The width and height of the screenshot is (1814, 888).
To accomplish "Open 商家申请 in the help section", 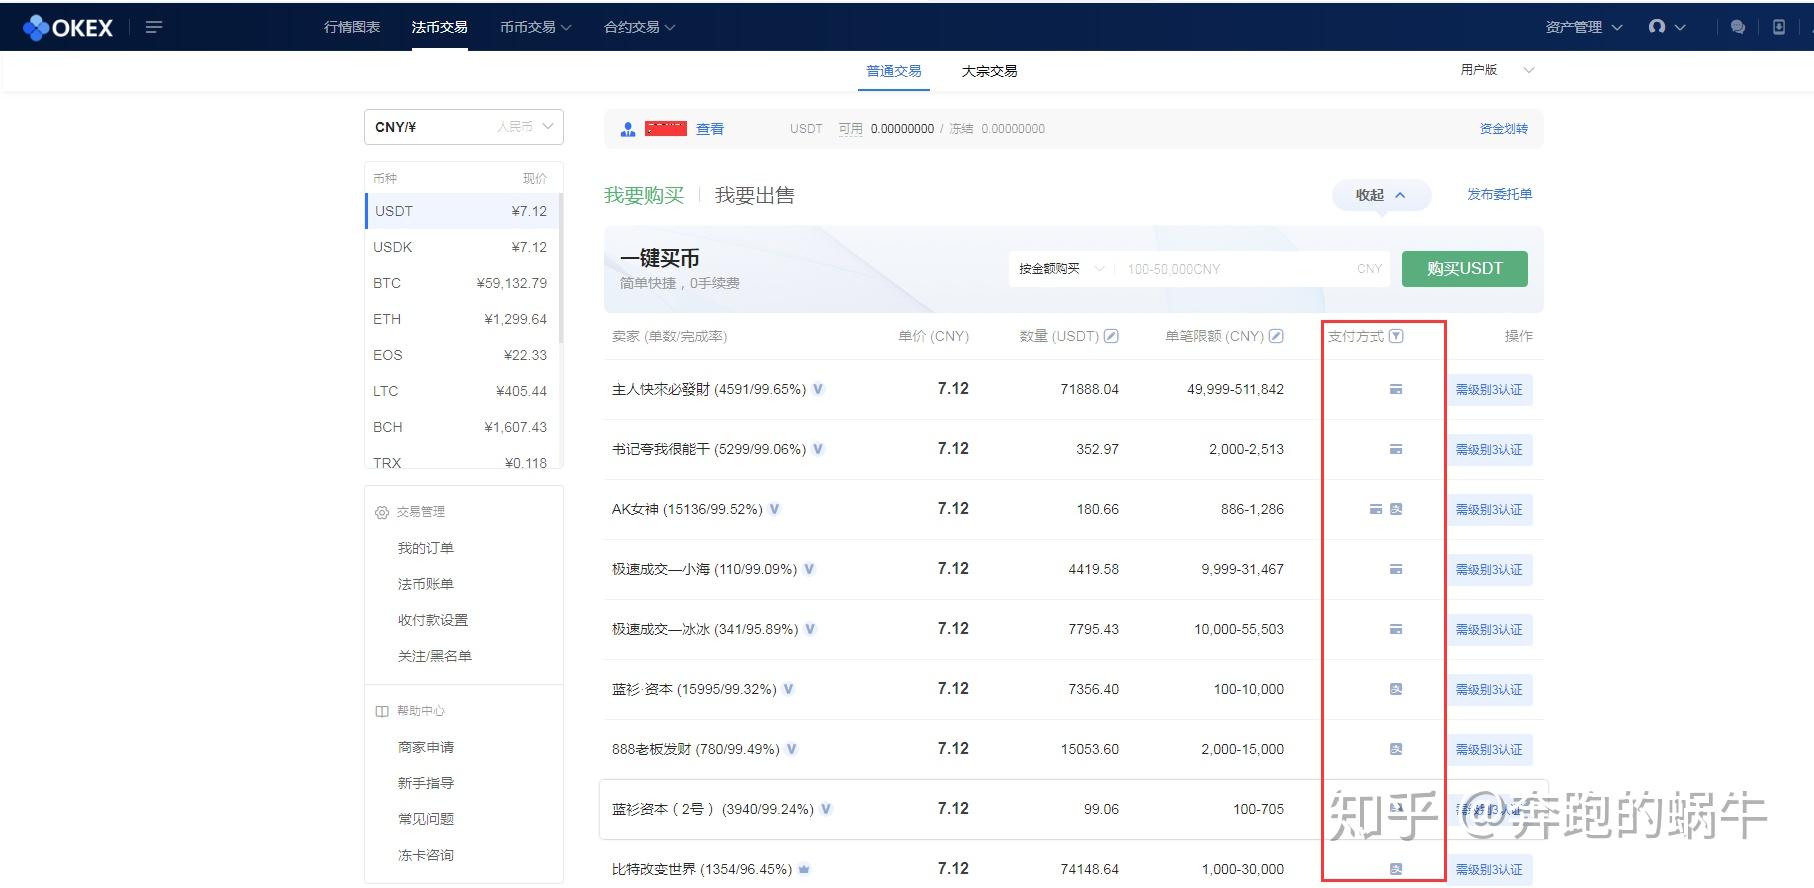I will pyautogui.click(x=426, y=747).
